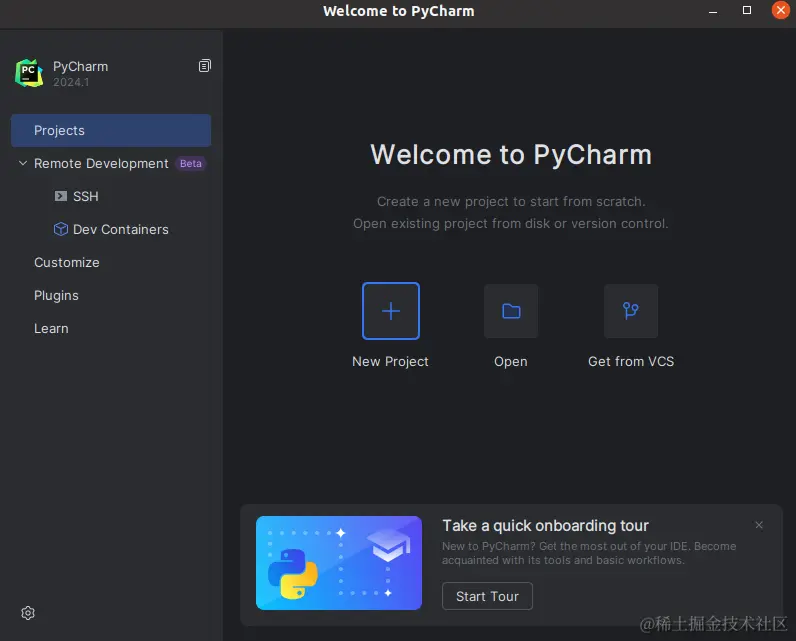Click the Dev Containers cube icon

click(61, 229)
